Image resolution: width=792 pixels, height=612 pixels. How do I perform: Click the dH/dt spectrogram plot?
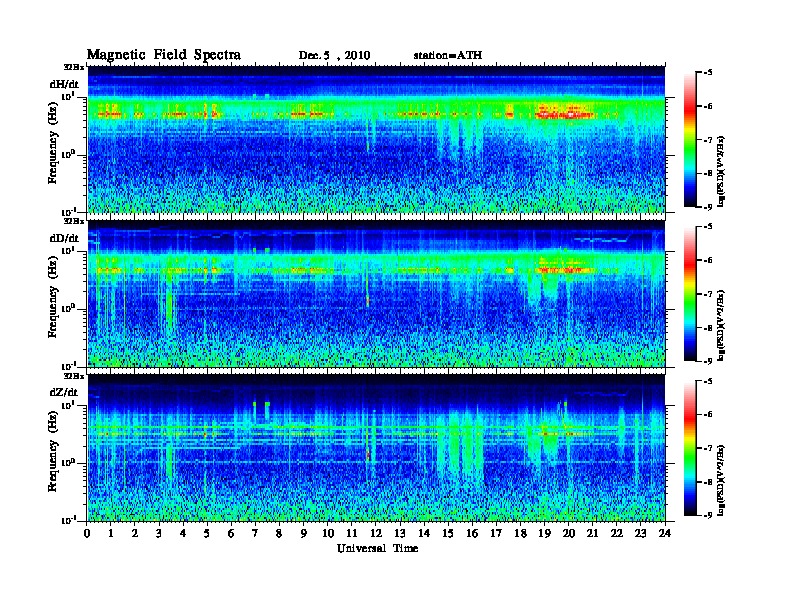pos(376,139)
